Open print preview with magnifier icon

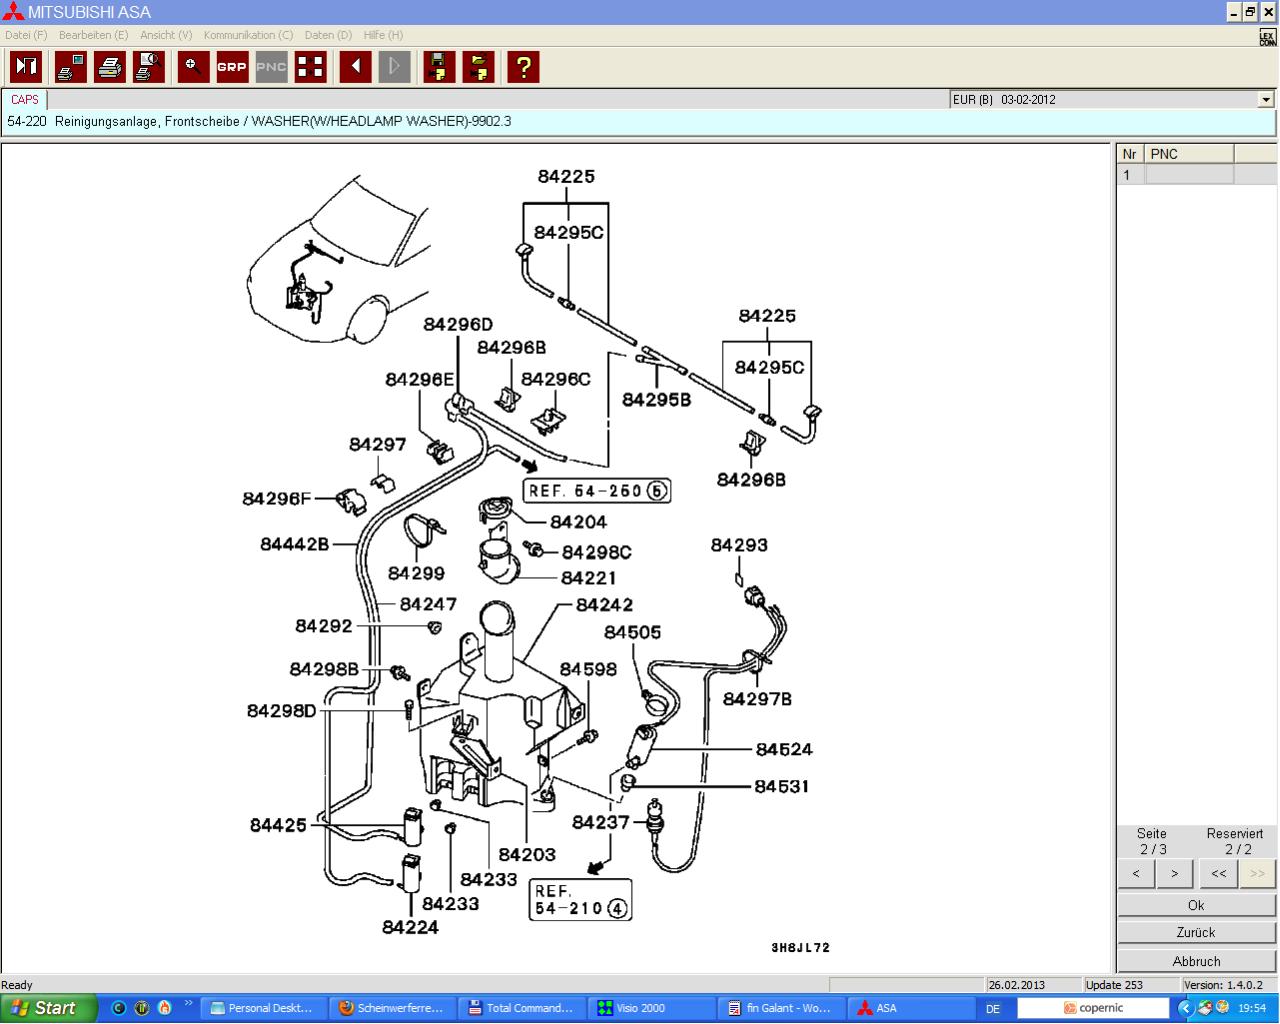pyautogui.click(x=148, y=67)
